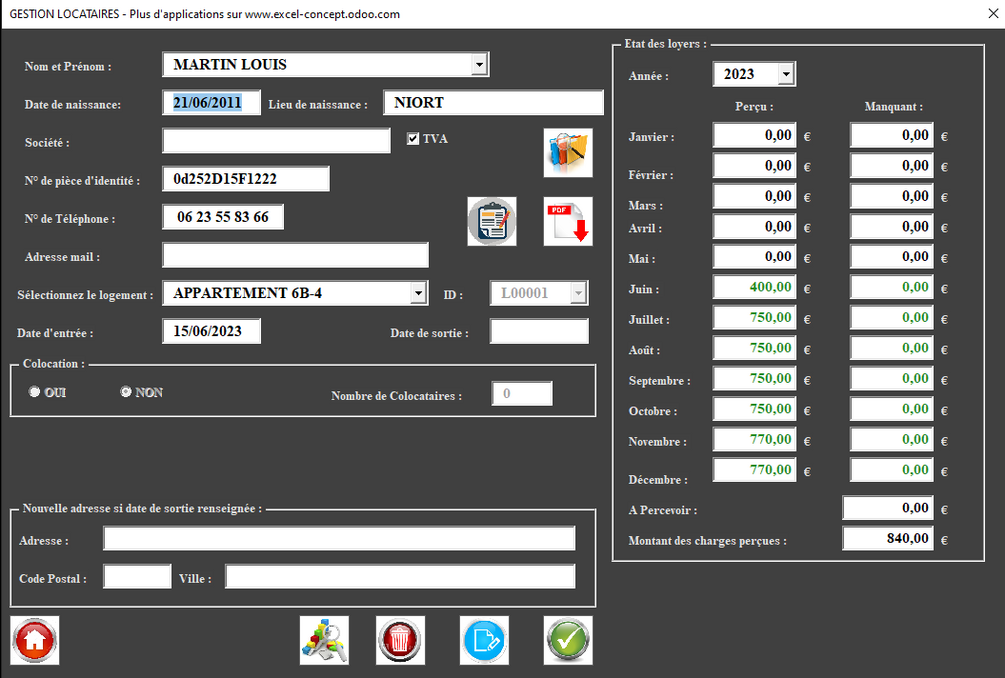Select the NON colocation radio button
The image size is (1005, 678).
click(x=126, y=392)
